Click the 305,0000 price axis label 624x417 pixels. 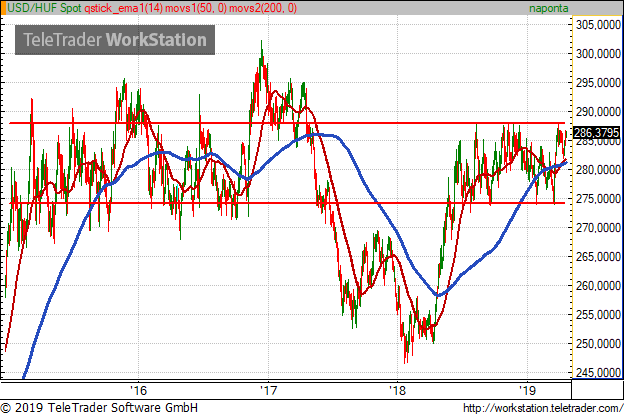(x=598, y=25)
